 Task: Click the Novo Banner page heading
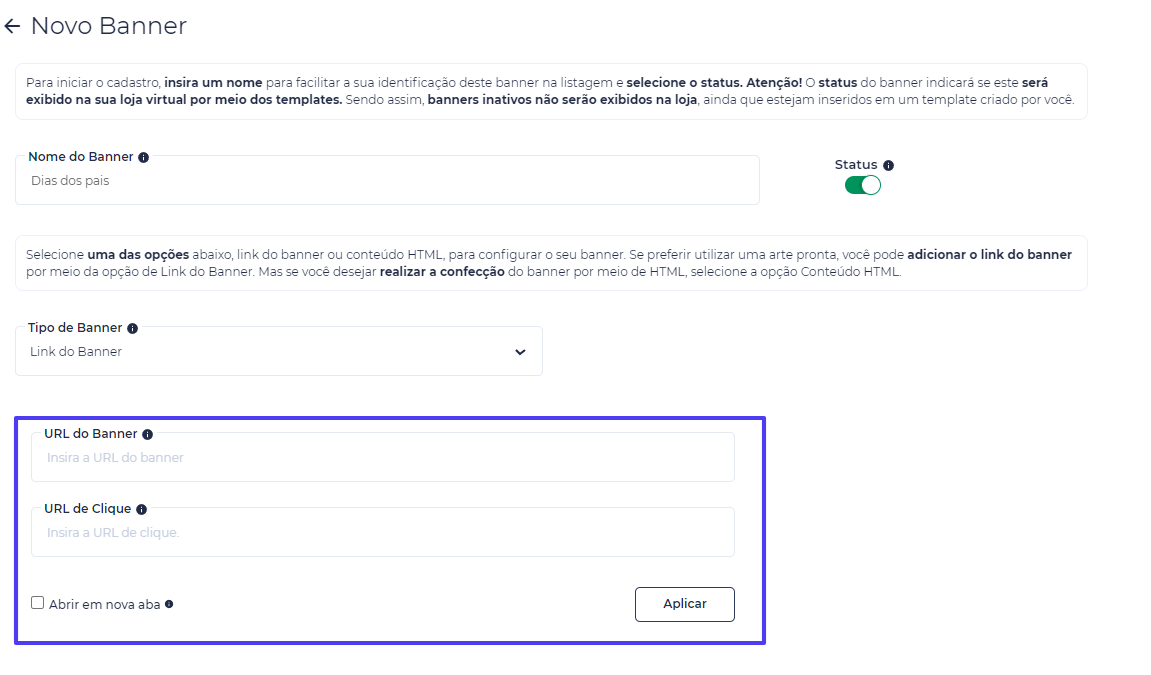109,26
